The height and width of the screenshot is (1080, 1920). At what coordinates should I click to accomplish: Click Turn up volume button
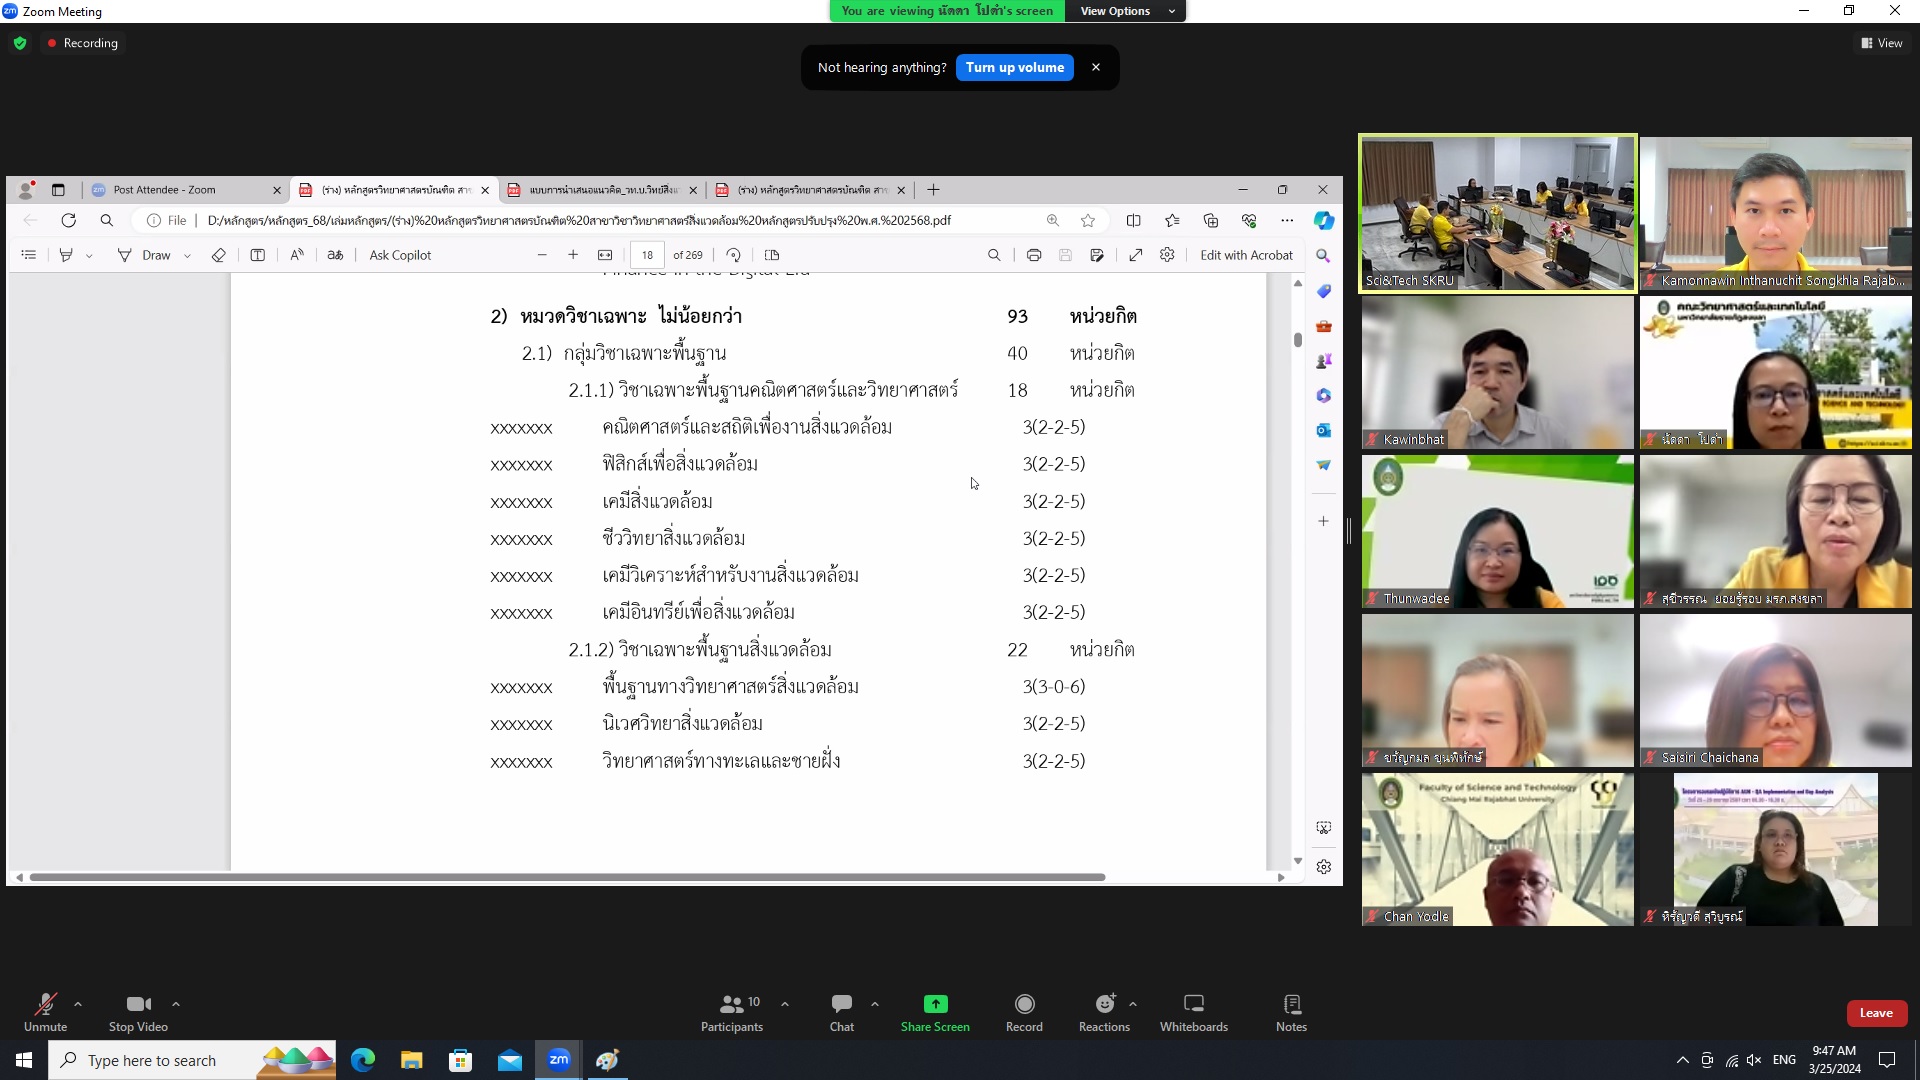point(1014,67)
